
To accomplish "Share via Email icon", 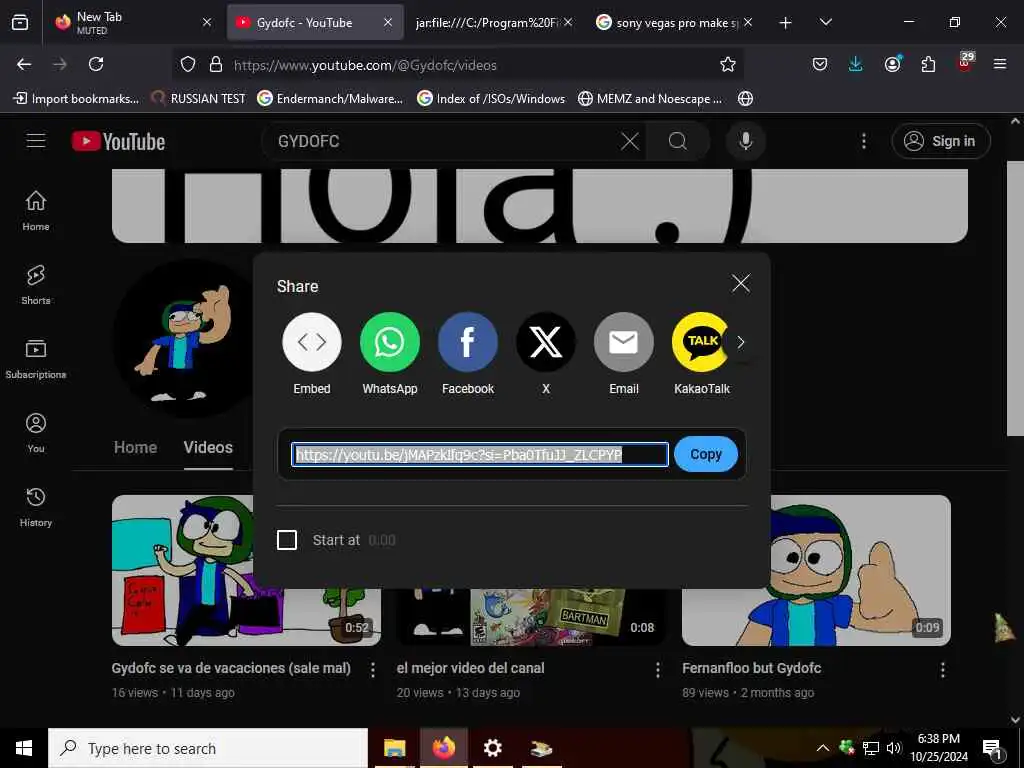I will coord(624,342).
